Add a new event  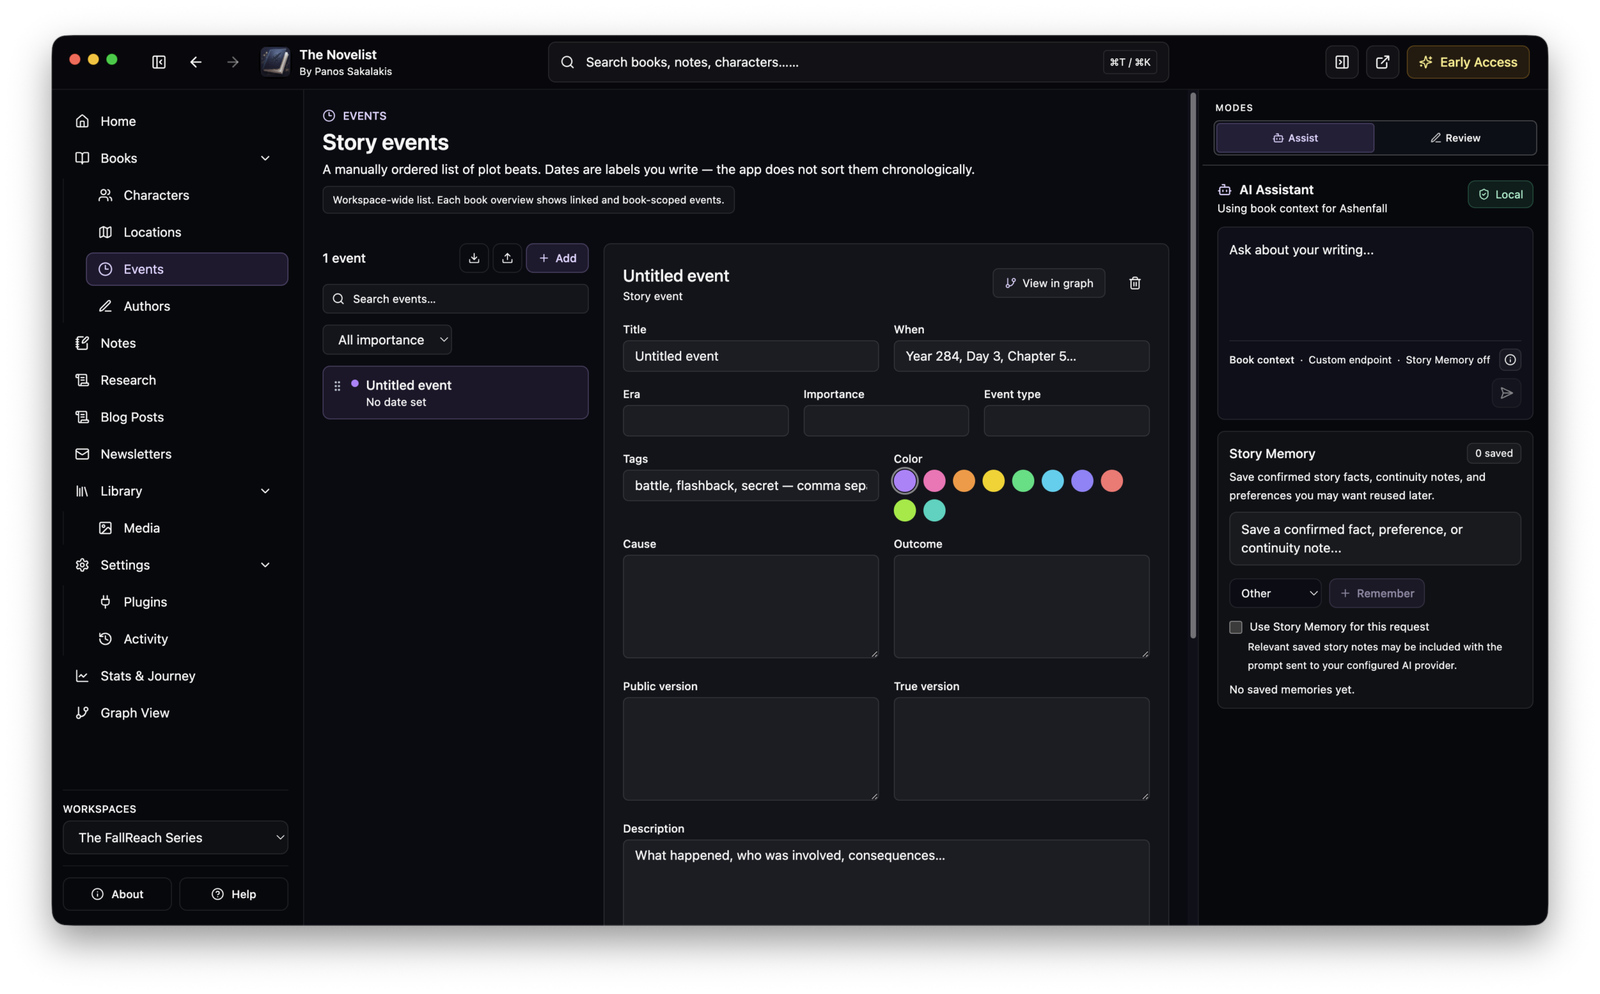pyautogui.click(x=557, y=258)
